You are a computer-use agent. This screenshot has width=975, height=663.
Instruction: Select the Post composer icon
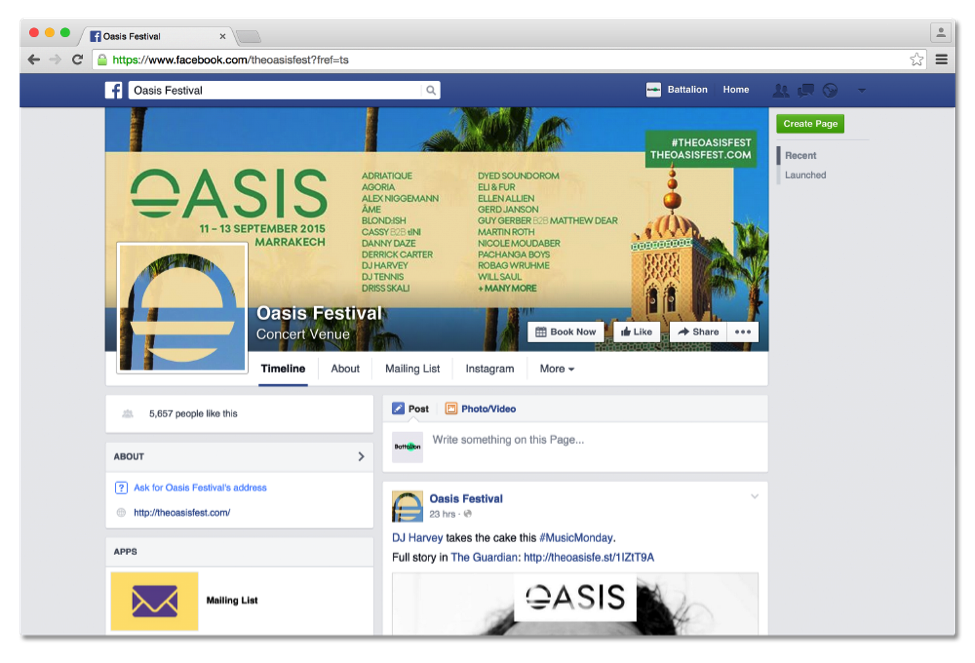[x=400, y=408]
